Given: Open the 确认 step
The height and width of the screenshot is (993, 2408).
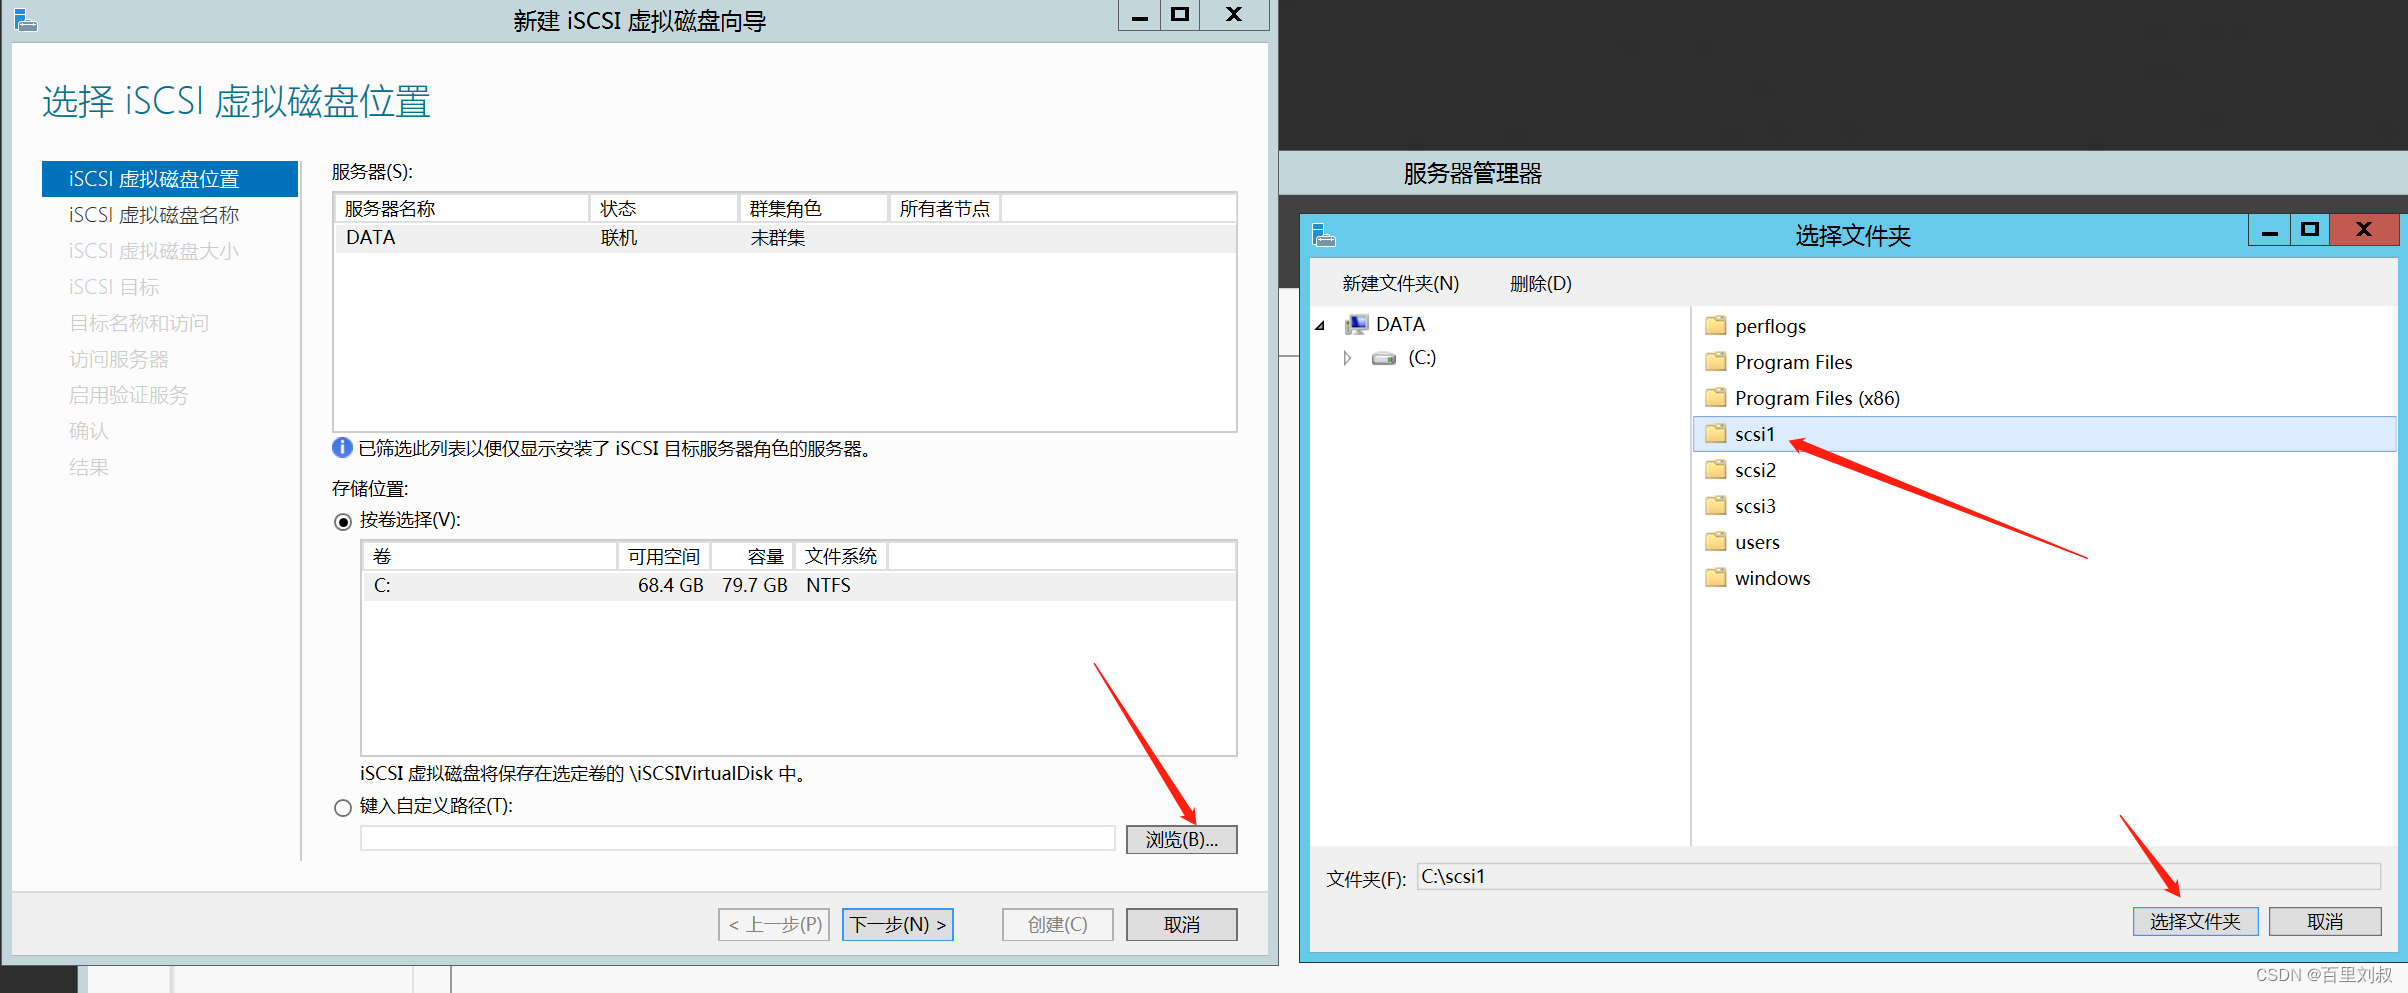Looking at the screenshot, I should click(89, 431).
